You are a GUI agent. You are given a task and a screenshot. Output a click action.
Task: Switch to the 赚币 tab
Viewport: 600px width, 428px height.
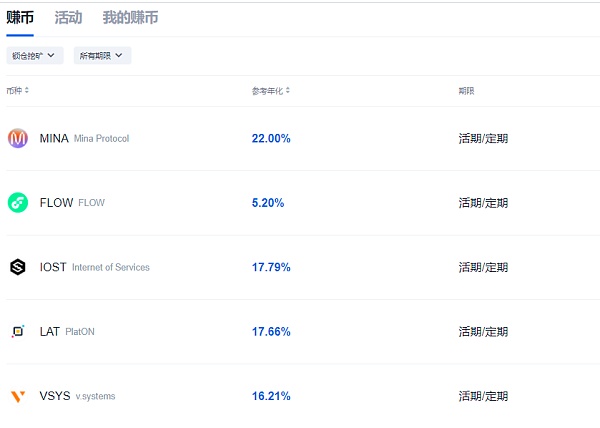[20, 18]
